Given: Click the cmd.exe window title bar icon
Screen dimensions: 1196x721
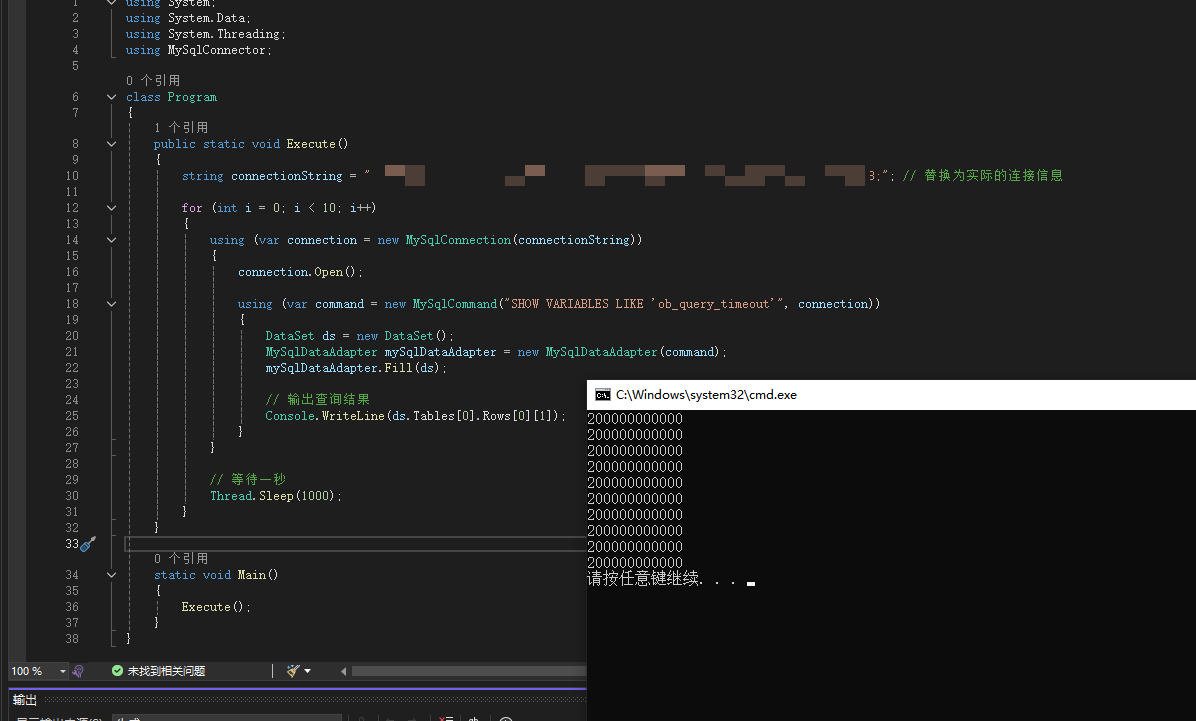Looking at the screenshot, I should click(603, 394).
